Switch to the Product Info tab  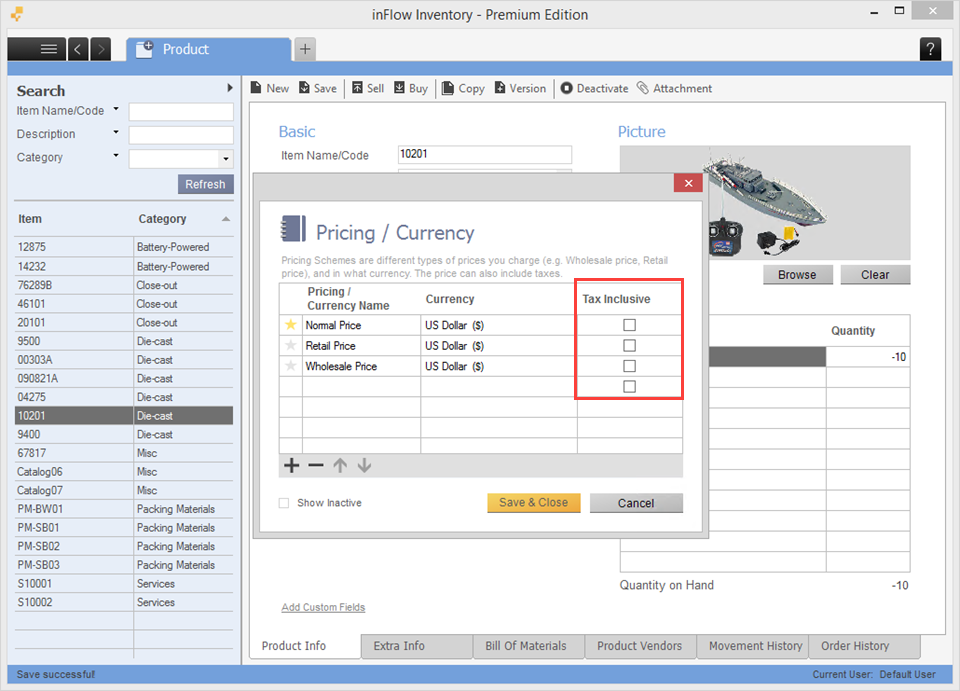(x=306, y=646)
